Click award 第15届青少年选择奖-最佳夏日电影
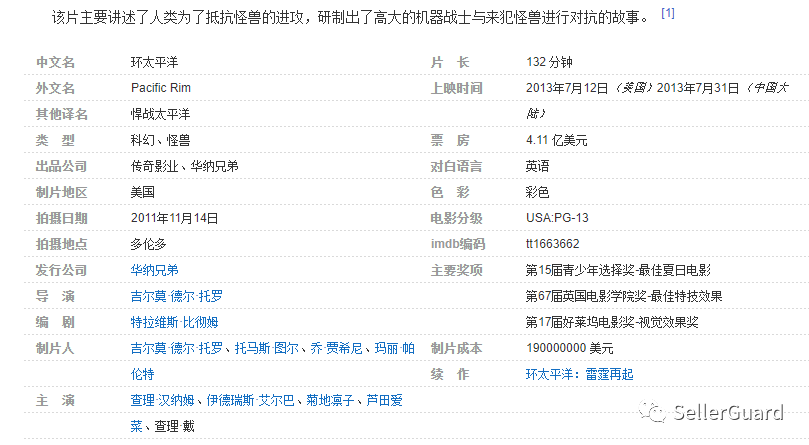The width and height of the screenshot is (809, 445). (x=618, y=270)
